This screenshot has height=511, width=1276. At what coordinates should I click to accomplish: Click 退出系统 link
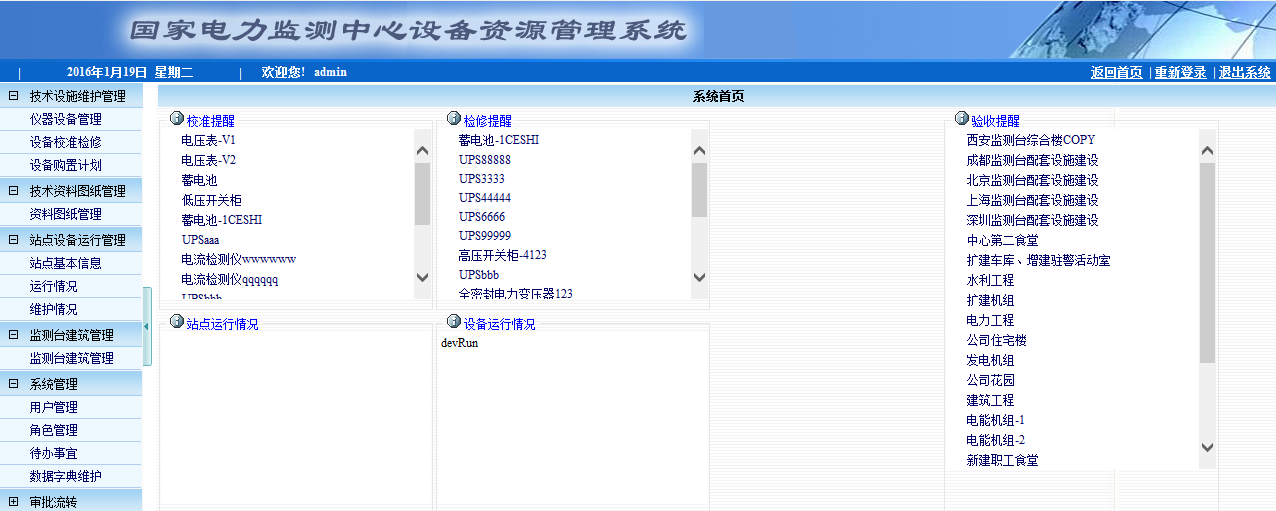(1245, 72)
